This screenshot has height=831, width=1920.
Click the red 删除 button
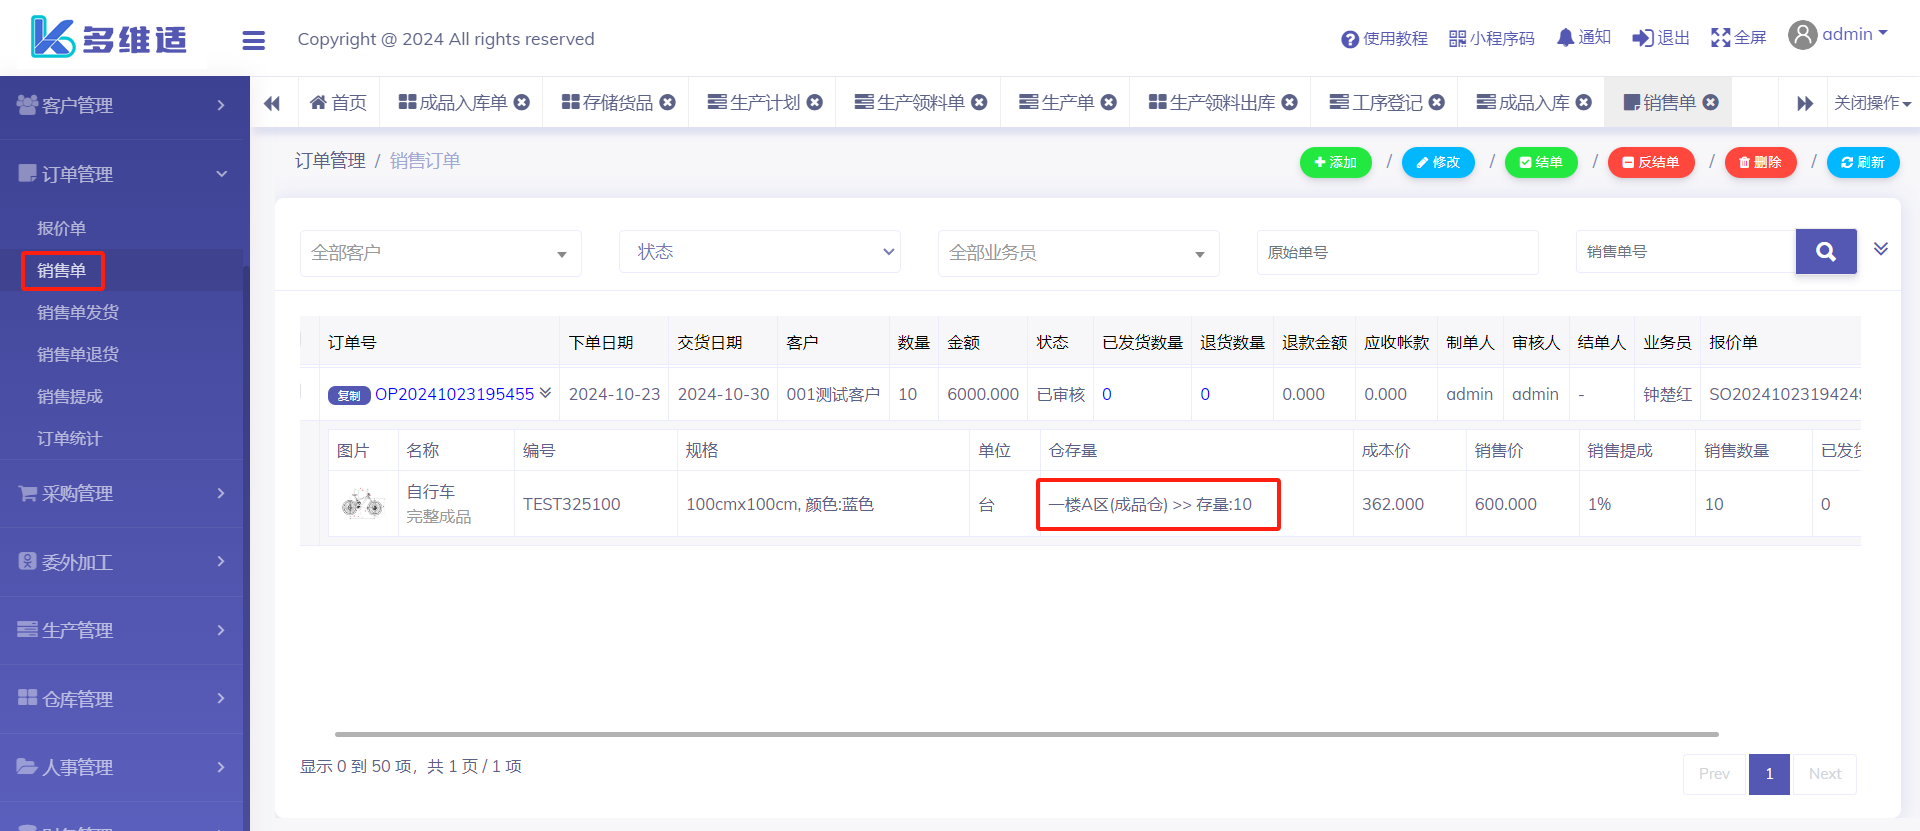click(x=1760, y=162)
